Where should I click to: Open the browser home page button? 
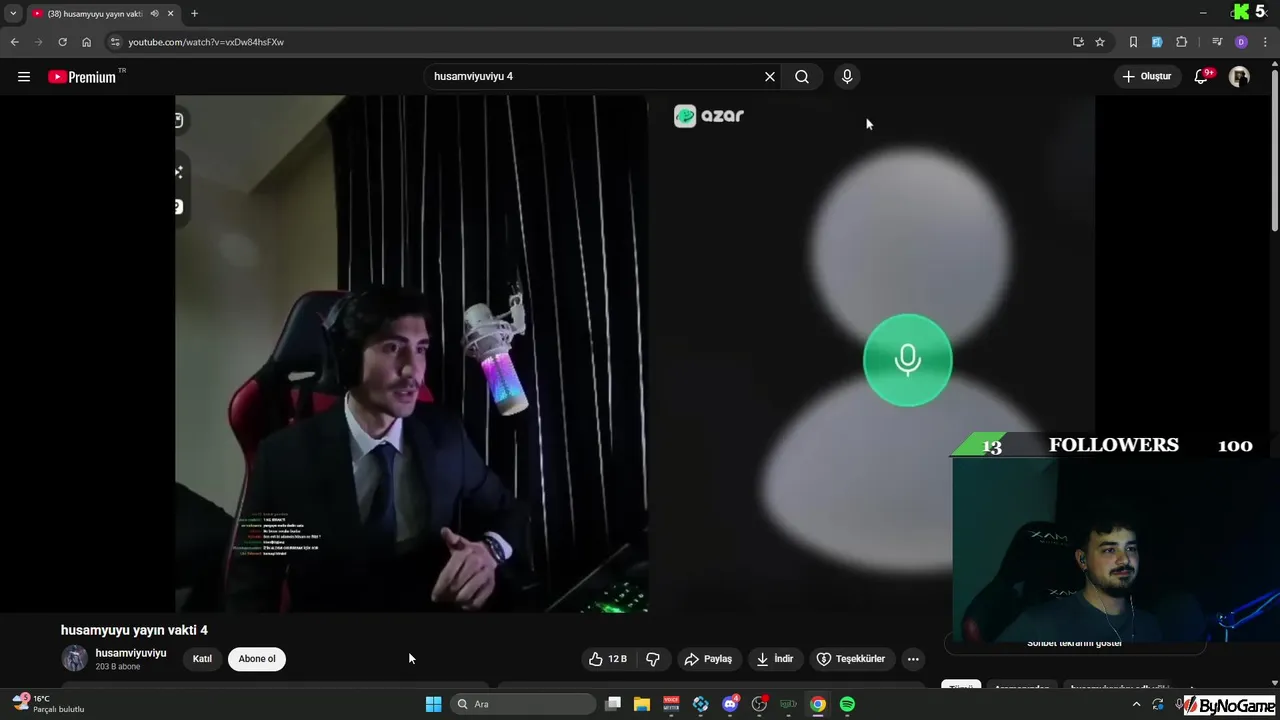(x=86, y=42)
